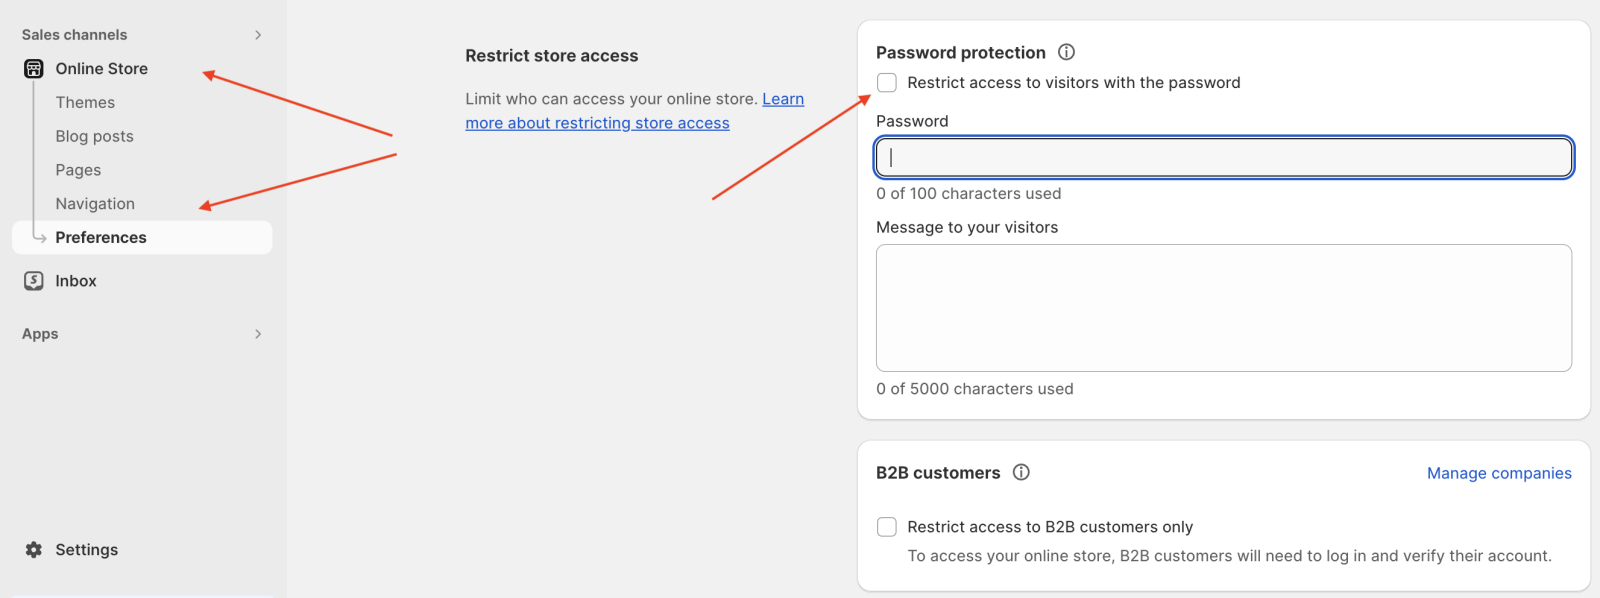Expand the Sales channels section
Screen dimensions: 1600x598
[258, 33]
